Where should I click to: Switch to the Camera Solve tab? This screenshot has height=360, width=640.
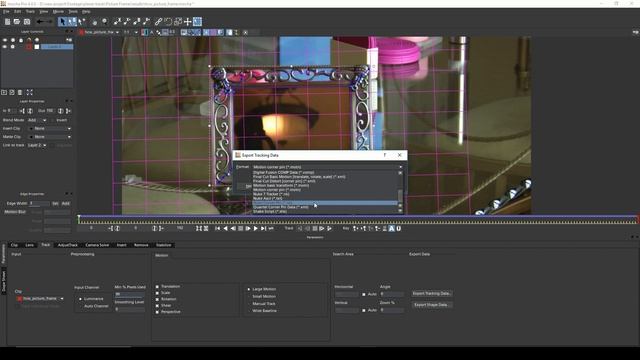tap(97, 245)
